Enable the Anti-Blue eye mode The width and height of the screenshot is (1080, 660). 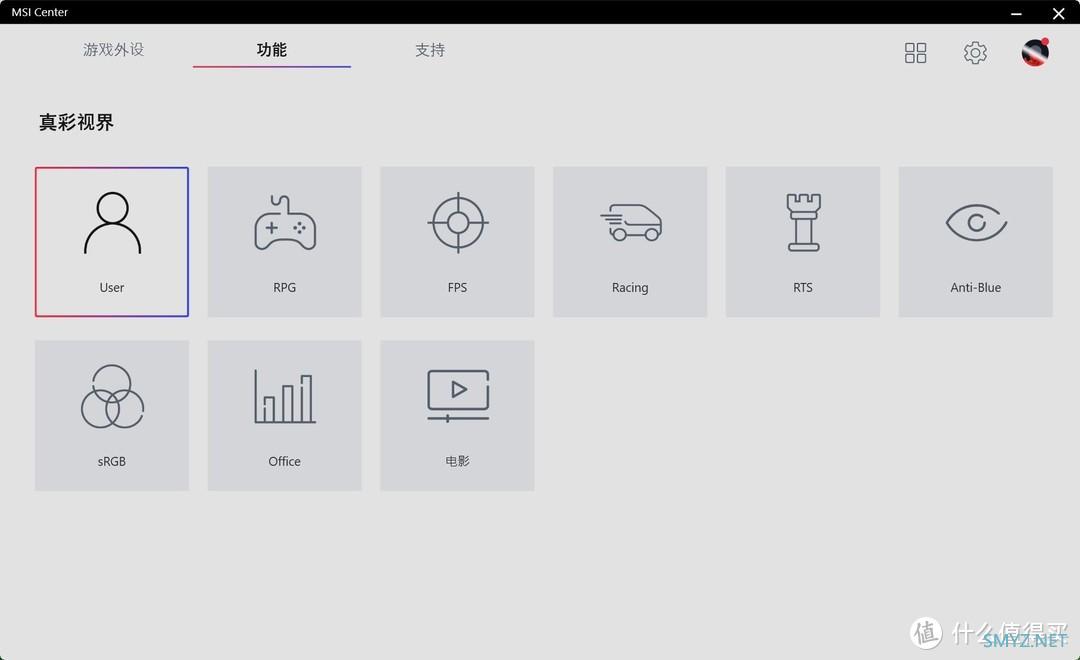click(x=976, y=242)
